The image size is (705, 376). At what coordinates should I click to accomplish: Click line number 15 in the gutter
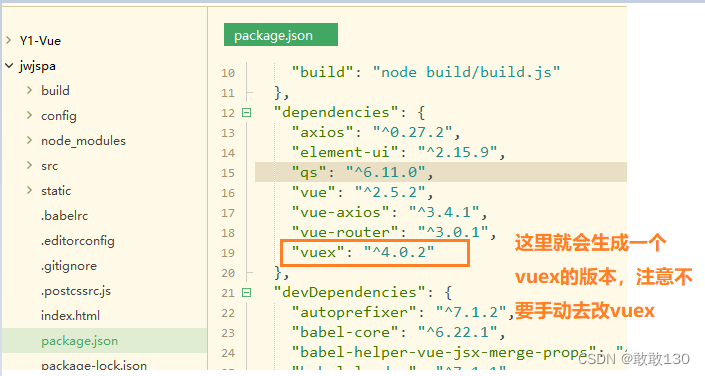[x=228, y=173]
